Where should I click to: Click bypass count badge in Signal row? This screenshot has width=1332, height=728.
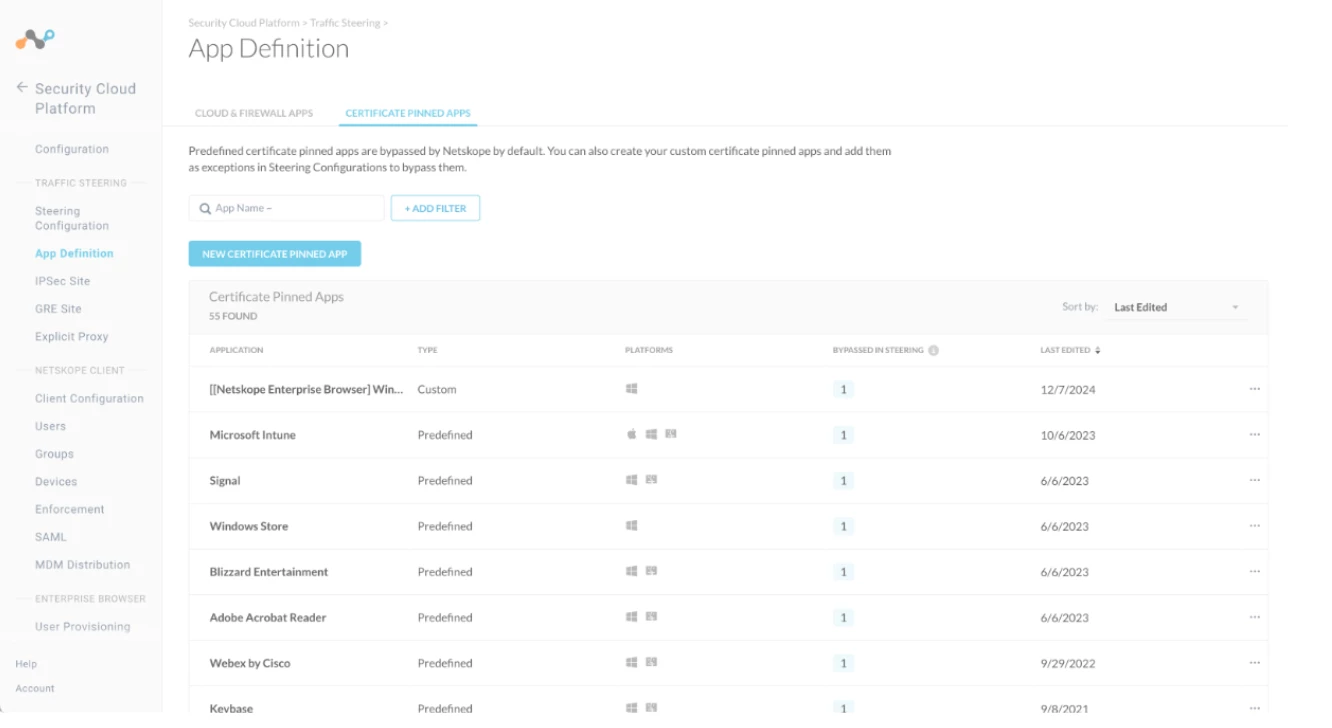[843, 481]
